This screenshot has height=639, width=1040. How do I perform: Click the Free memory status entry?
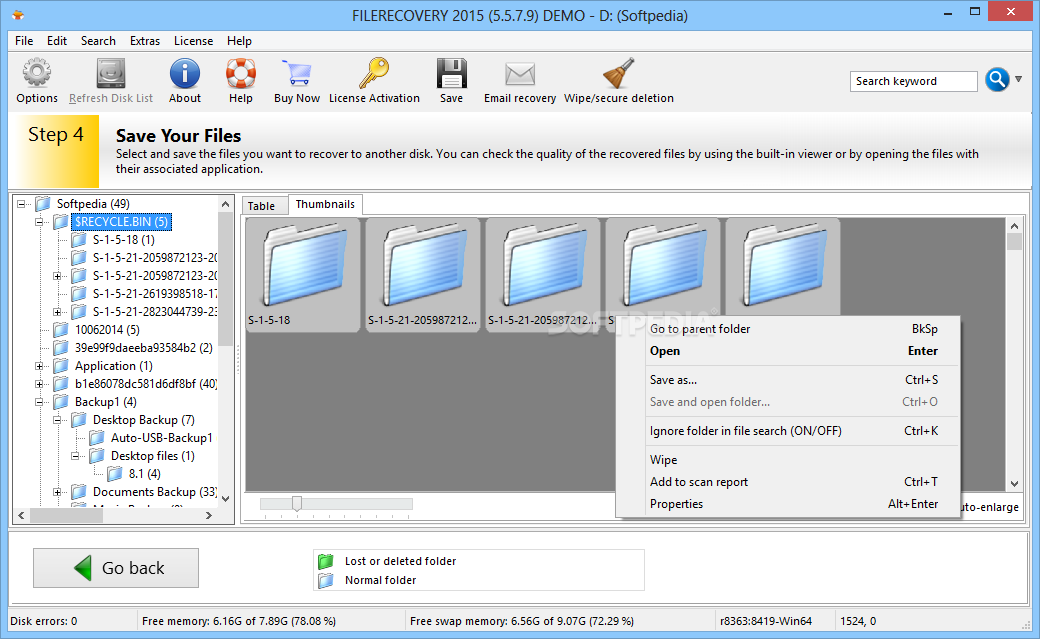coord(239,621)
